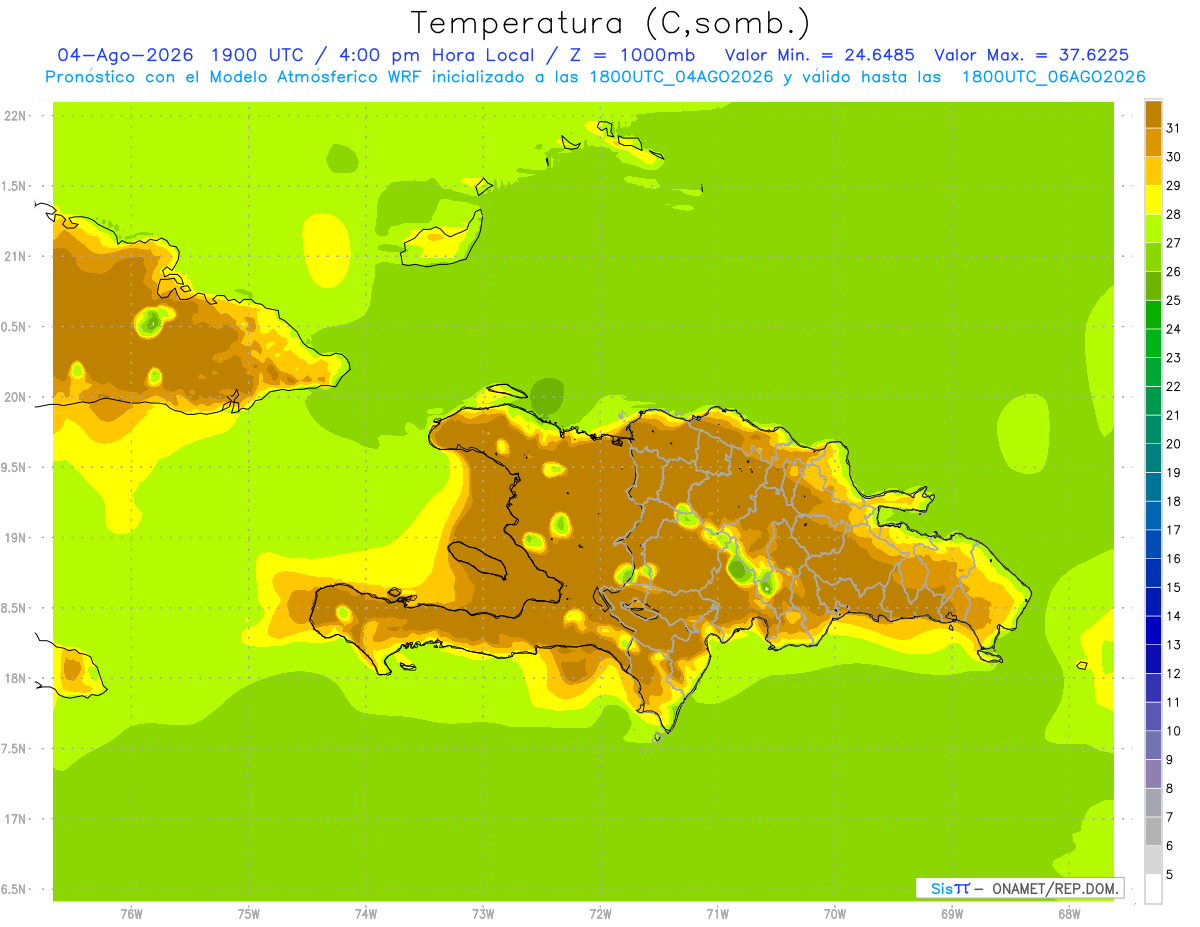Image resolution: width=1200 pixels, height=927 pixels.
Task: Select the yellow swatch between 28 and 29
Action: click(1153, 200)
